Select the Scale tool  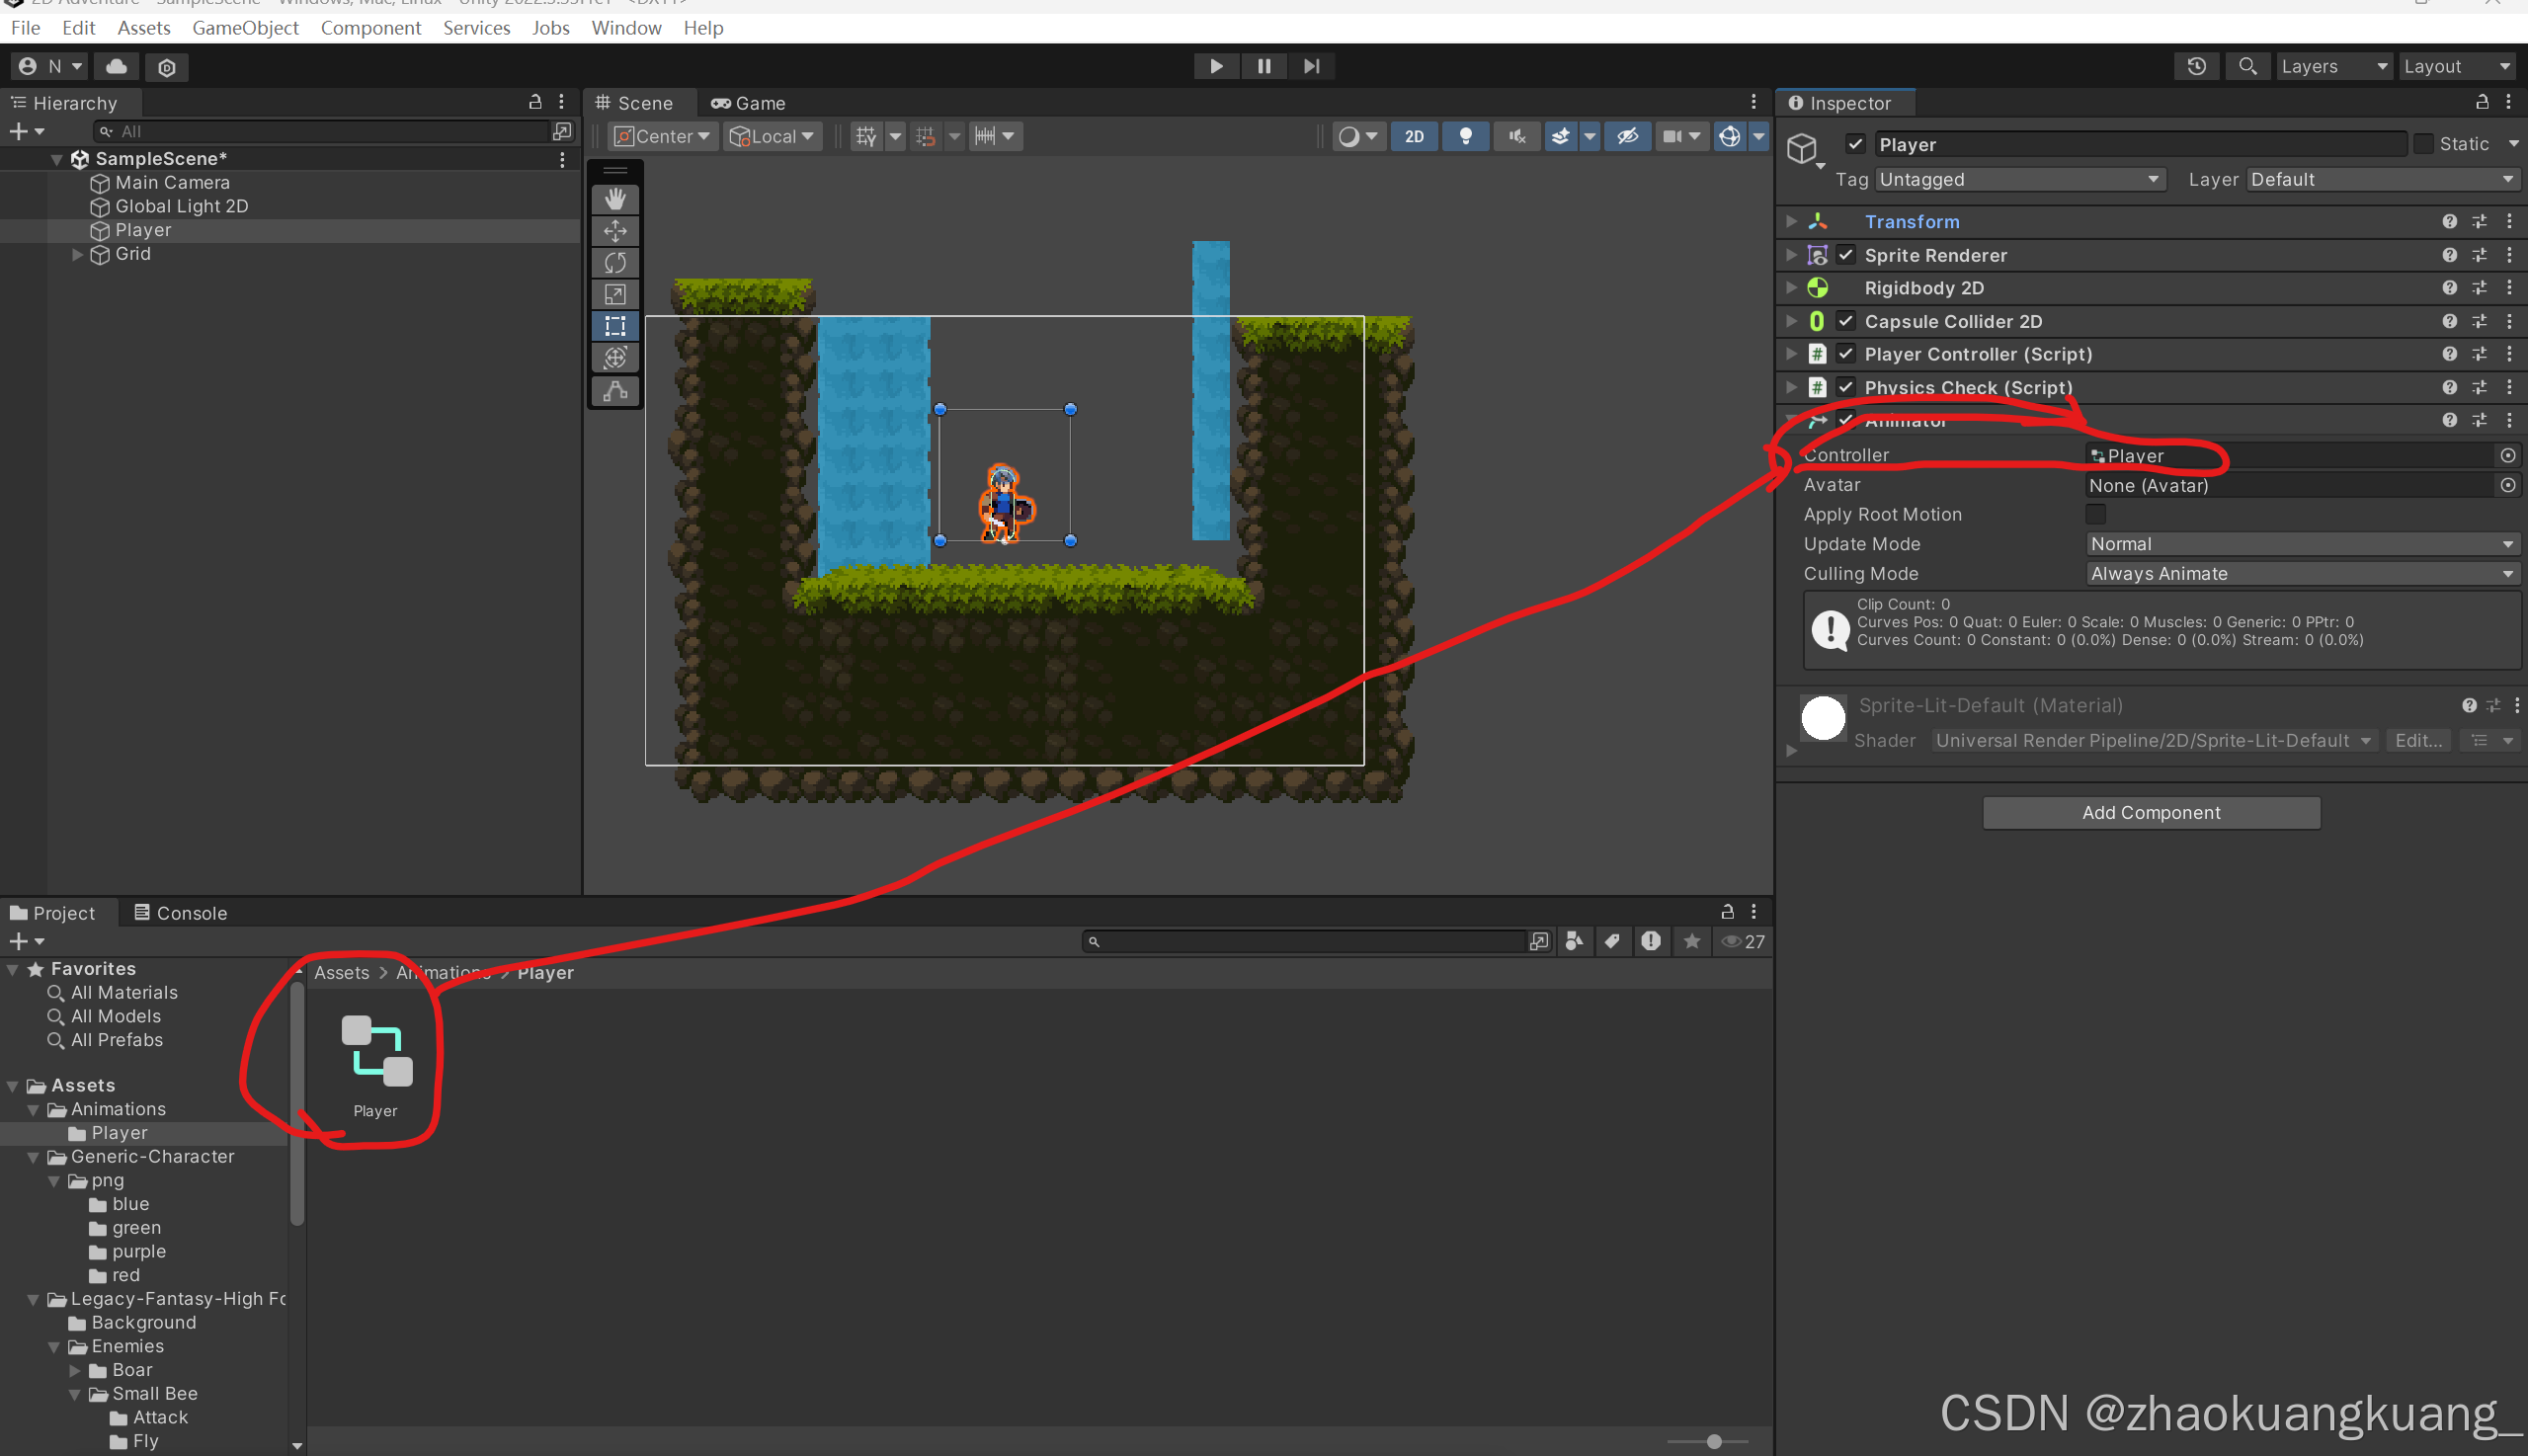click(x=615, y=294)
